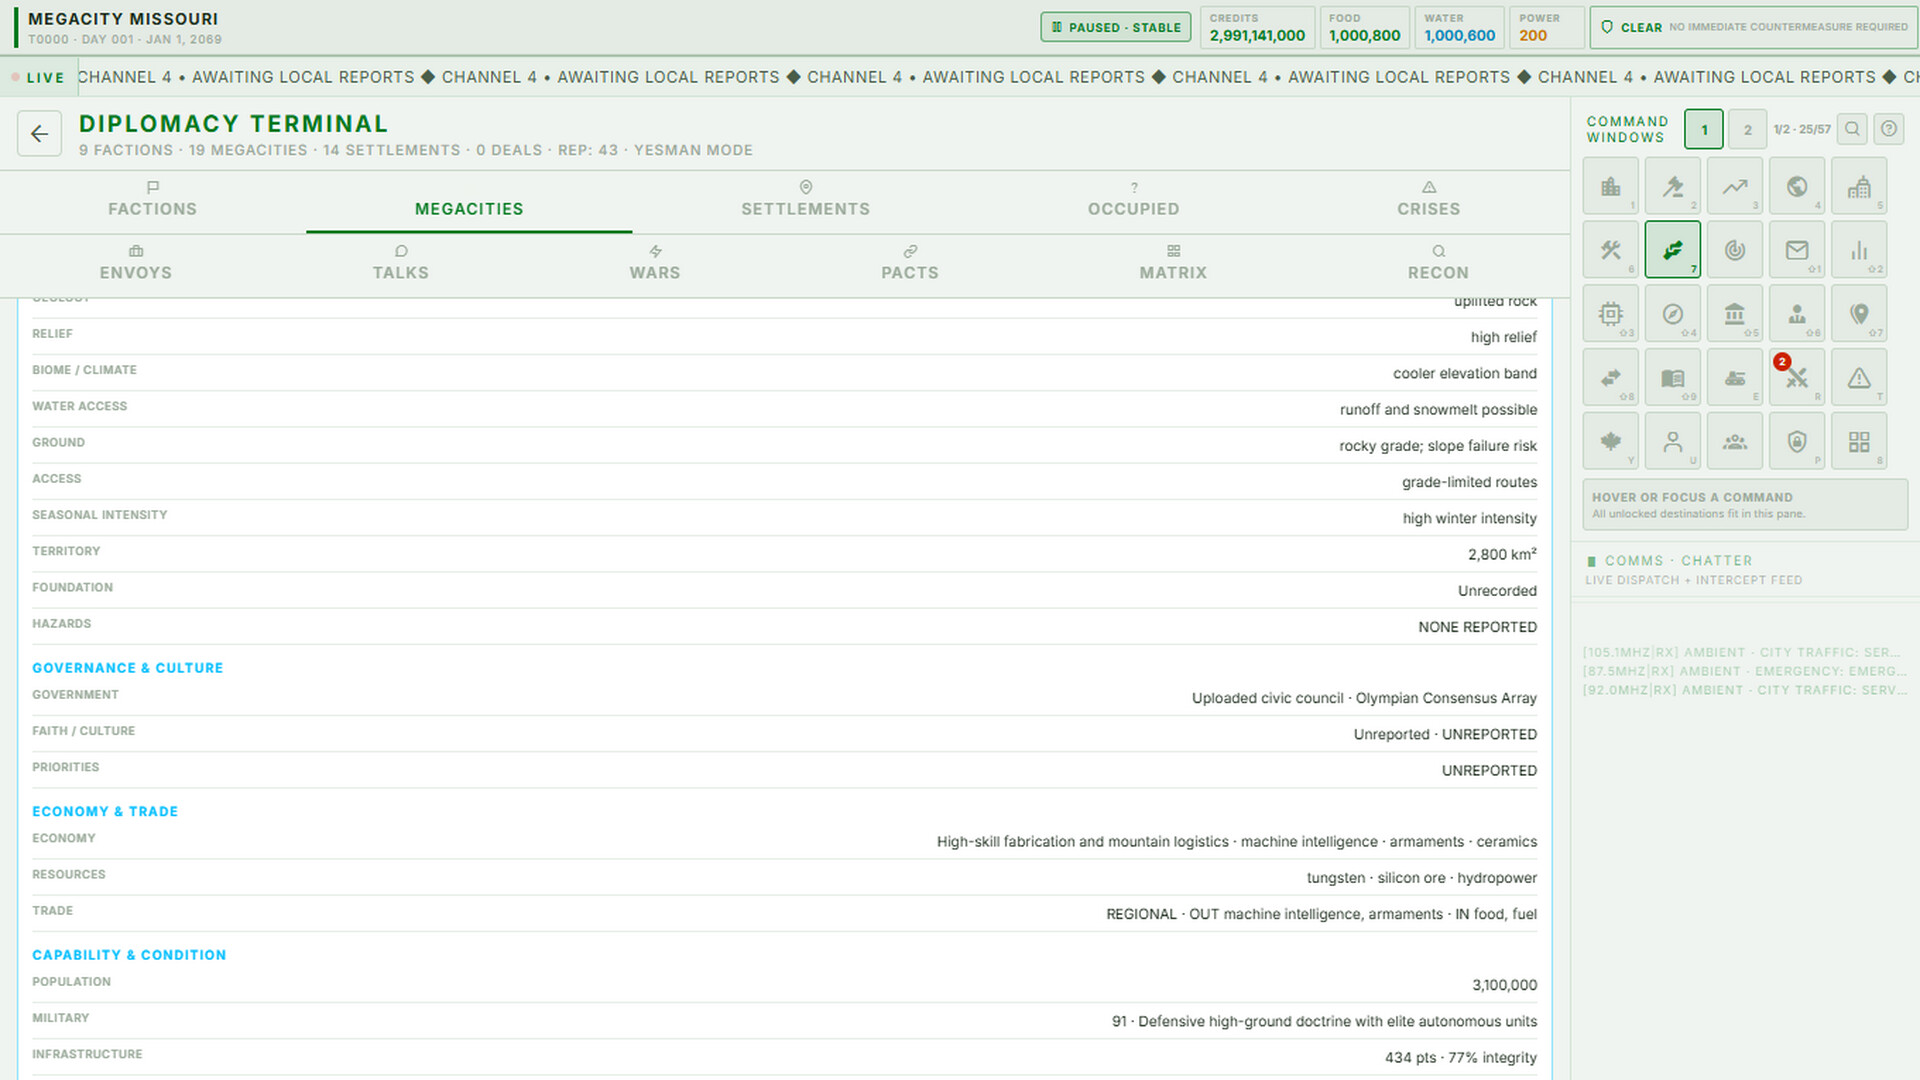The height and width of the screenshot is (1080, 1920).
Task: Click the Economy & Trade section heading
Action: click(105, 812)
